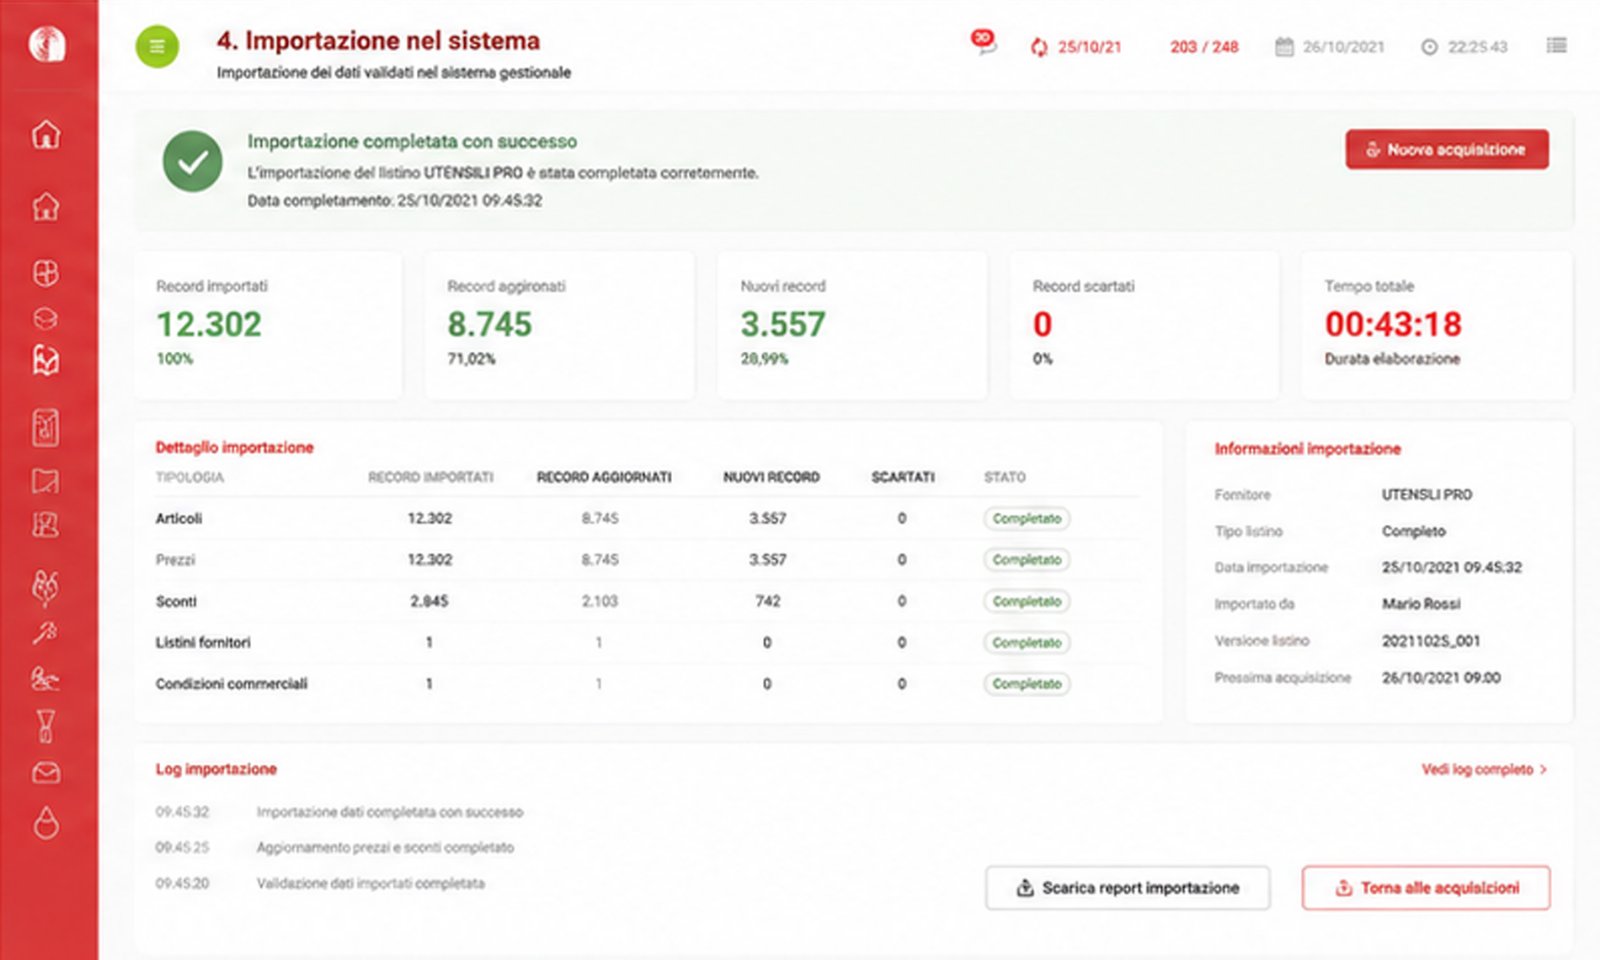This screenshot has width=1600, height=960.
Task: Click the Importato da value Mario Rossi
Action: (1421, 604)
